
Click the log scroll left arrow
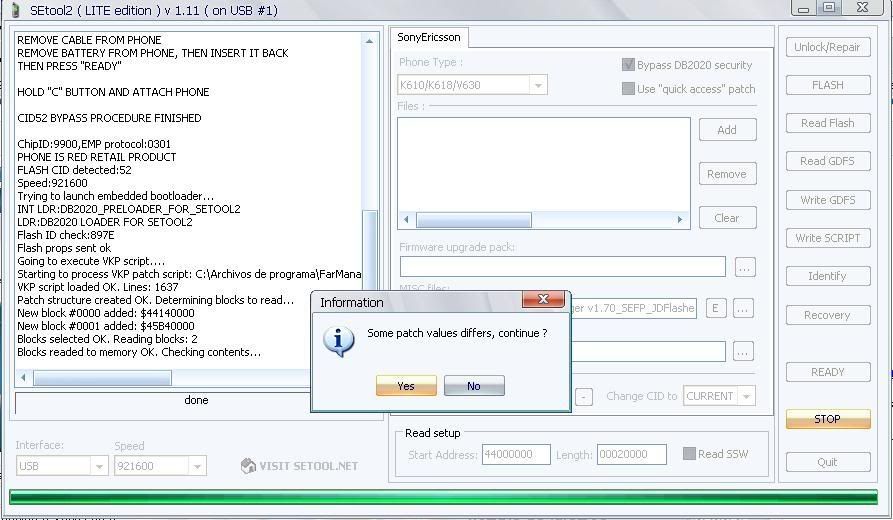[23, 378]
